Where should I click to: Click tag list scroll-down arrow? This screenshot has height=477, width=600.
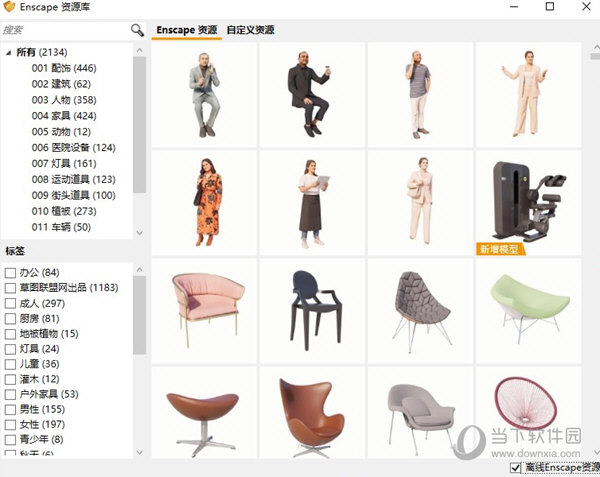(x=140, y=452)
